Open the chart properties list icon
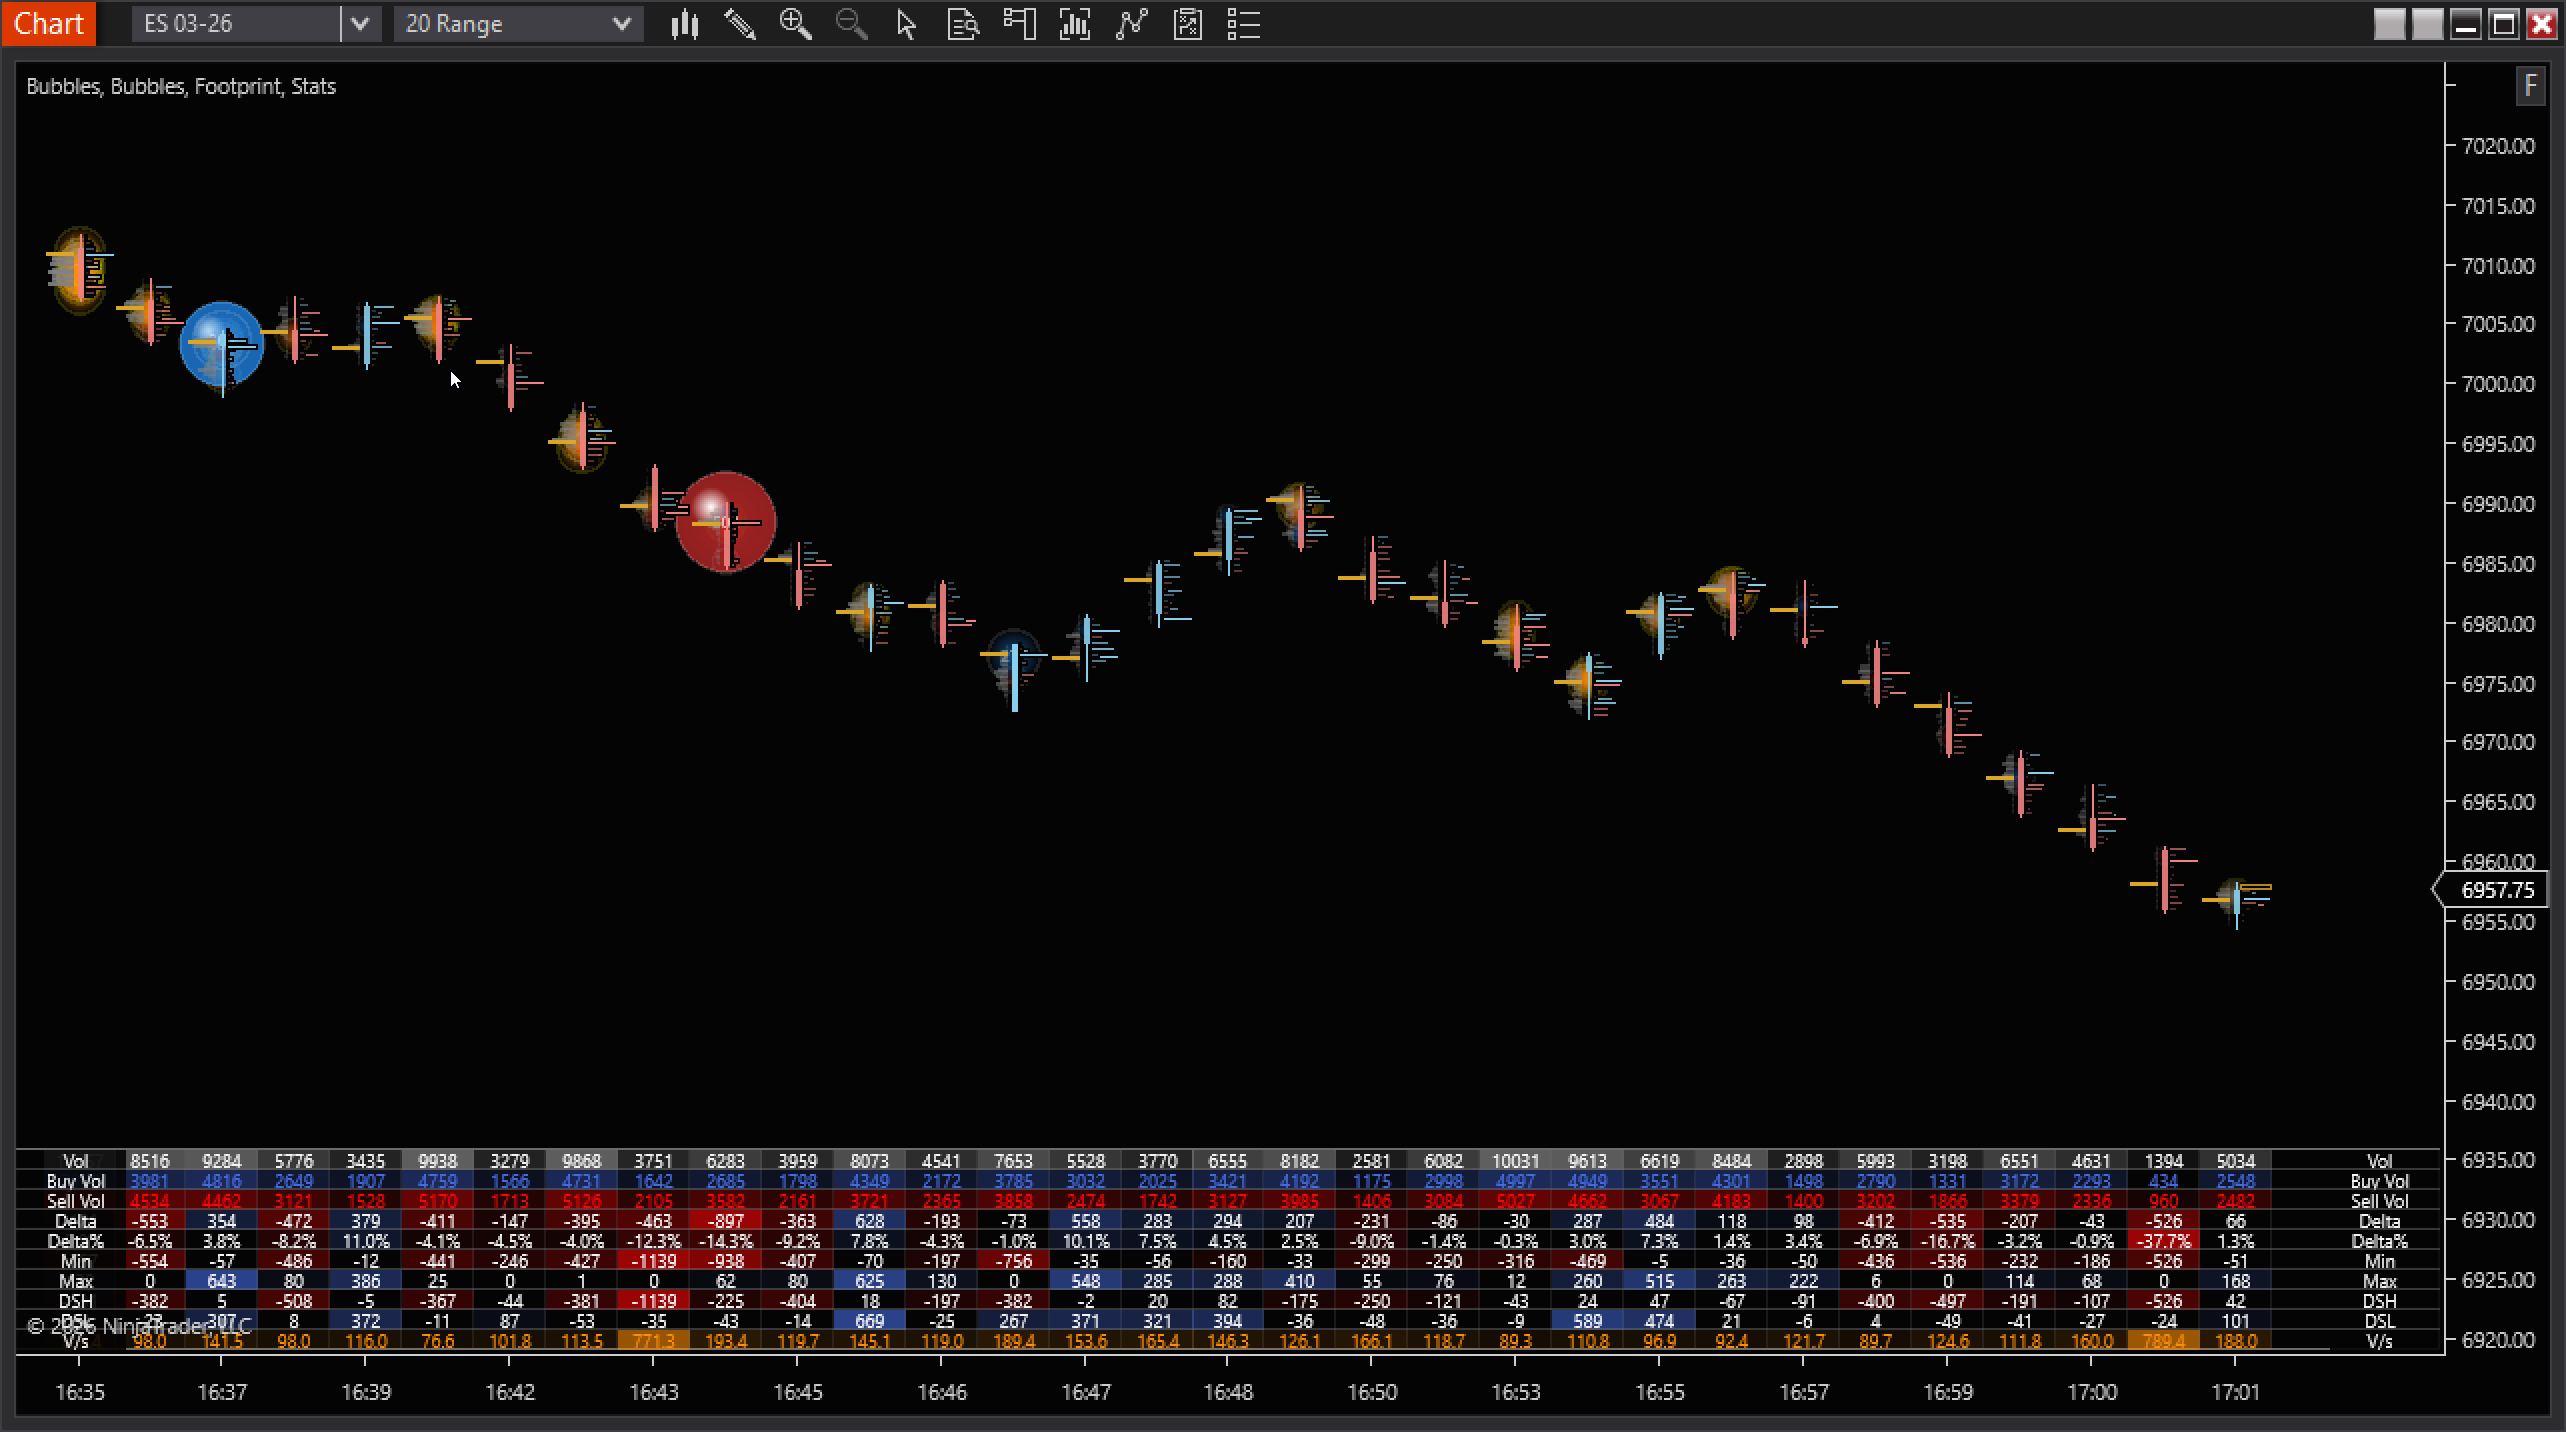Image resolution: width=2566 pixels, height=1432 pixels. (1243, 24)
